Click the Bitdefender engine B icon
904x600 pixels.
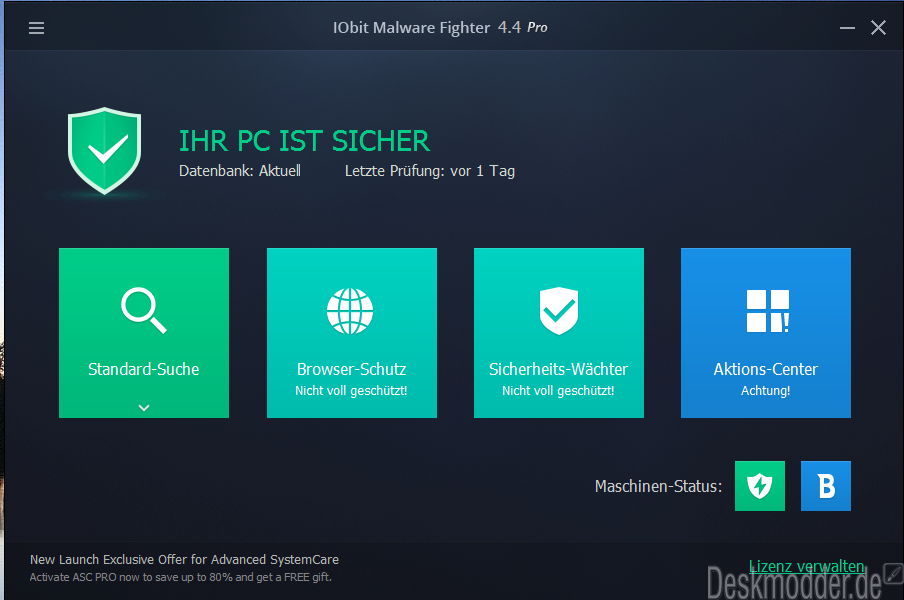click(826, 486)
